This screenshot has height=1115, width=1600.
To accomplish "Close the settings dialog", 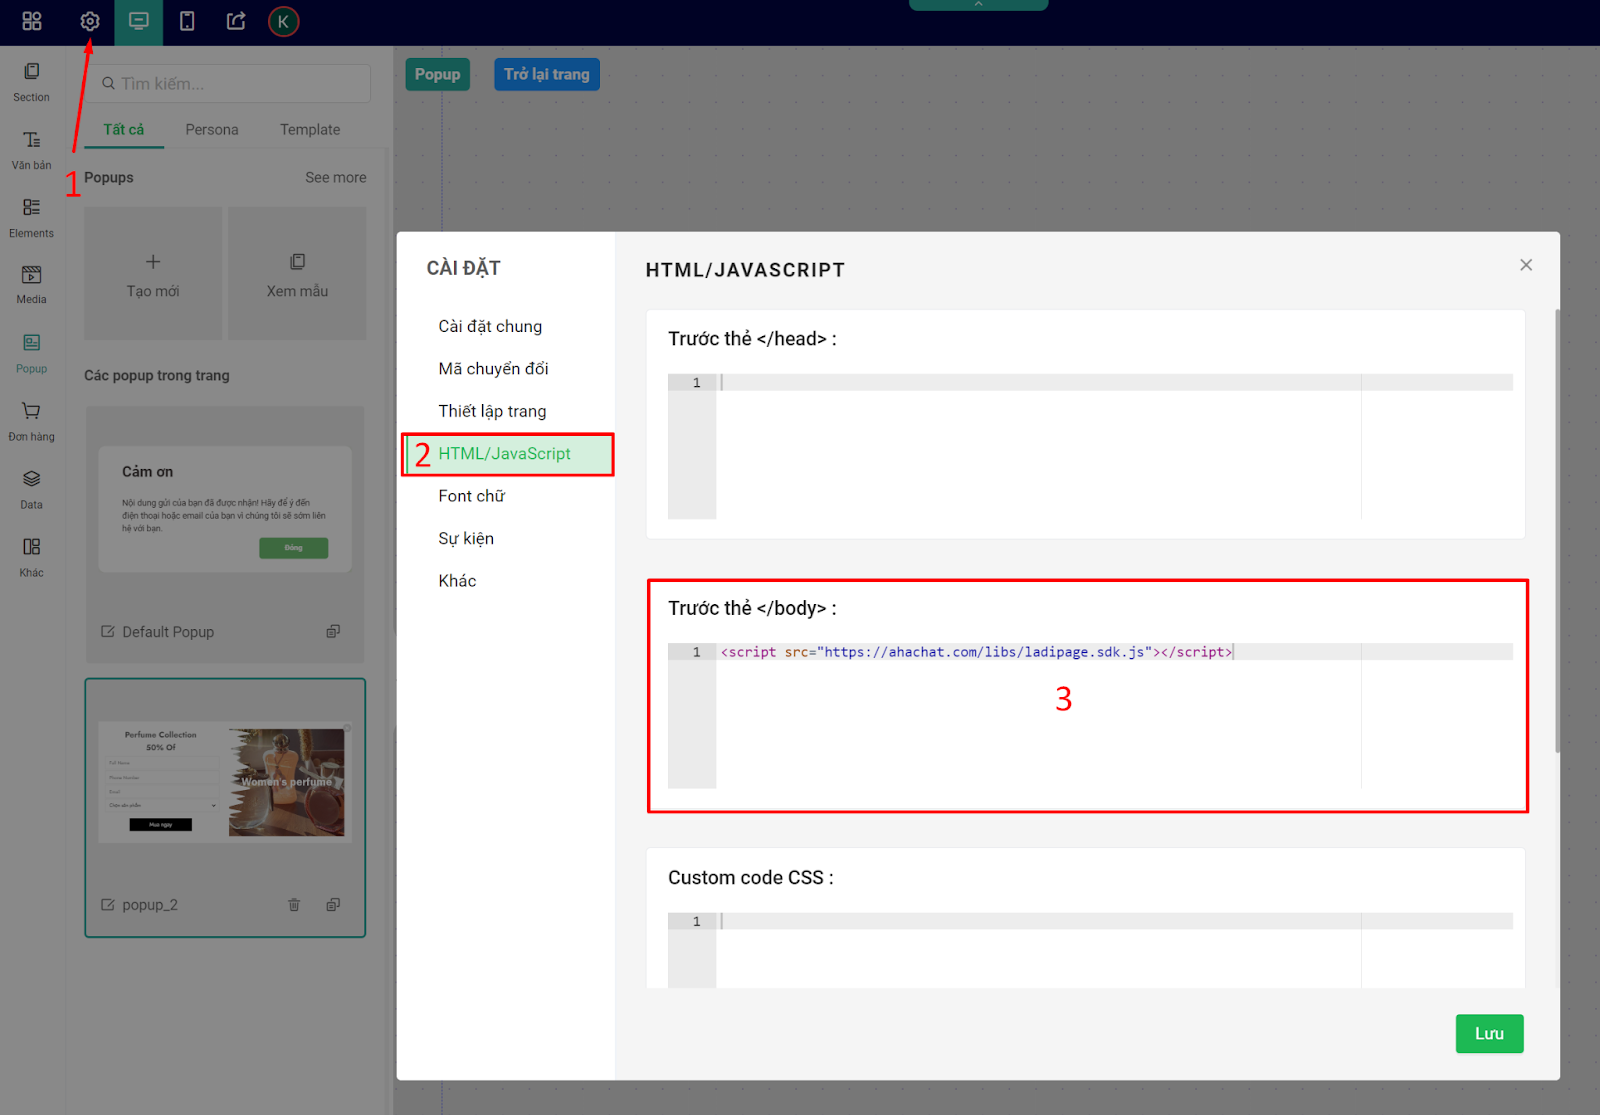I will pos(1526,265).
